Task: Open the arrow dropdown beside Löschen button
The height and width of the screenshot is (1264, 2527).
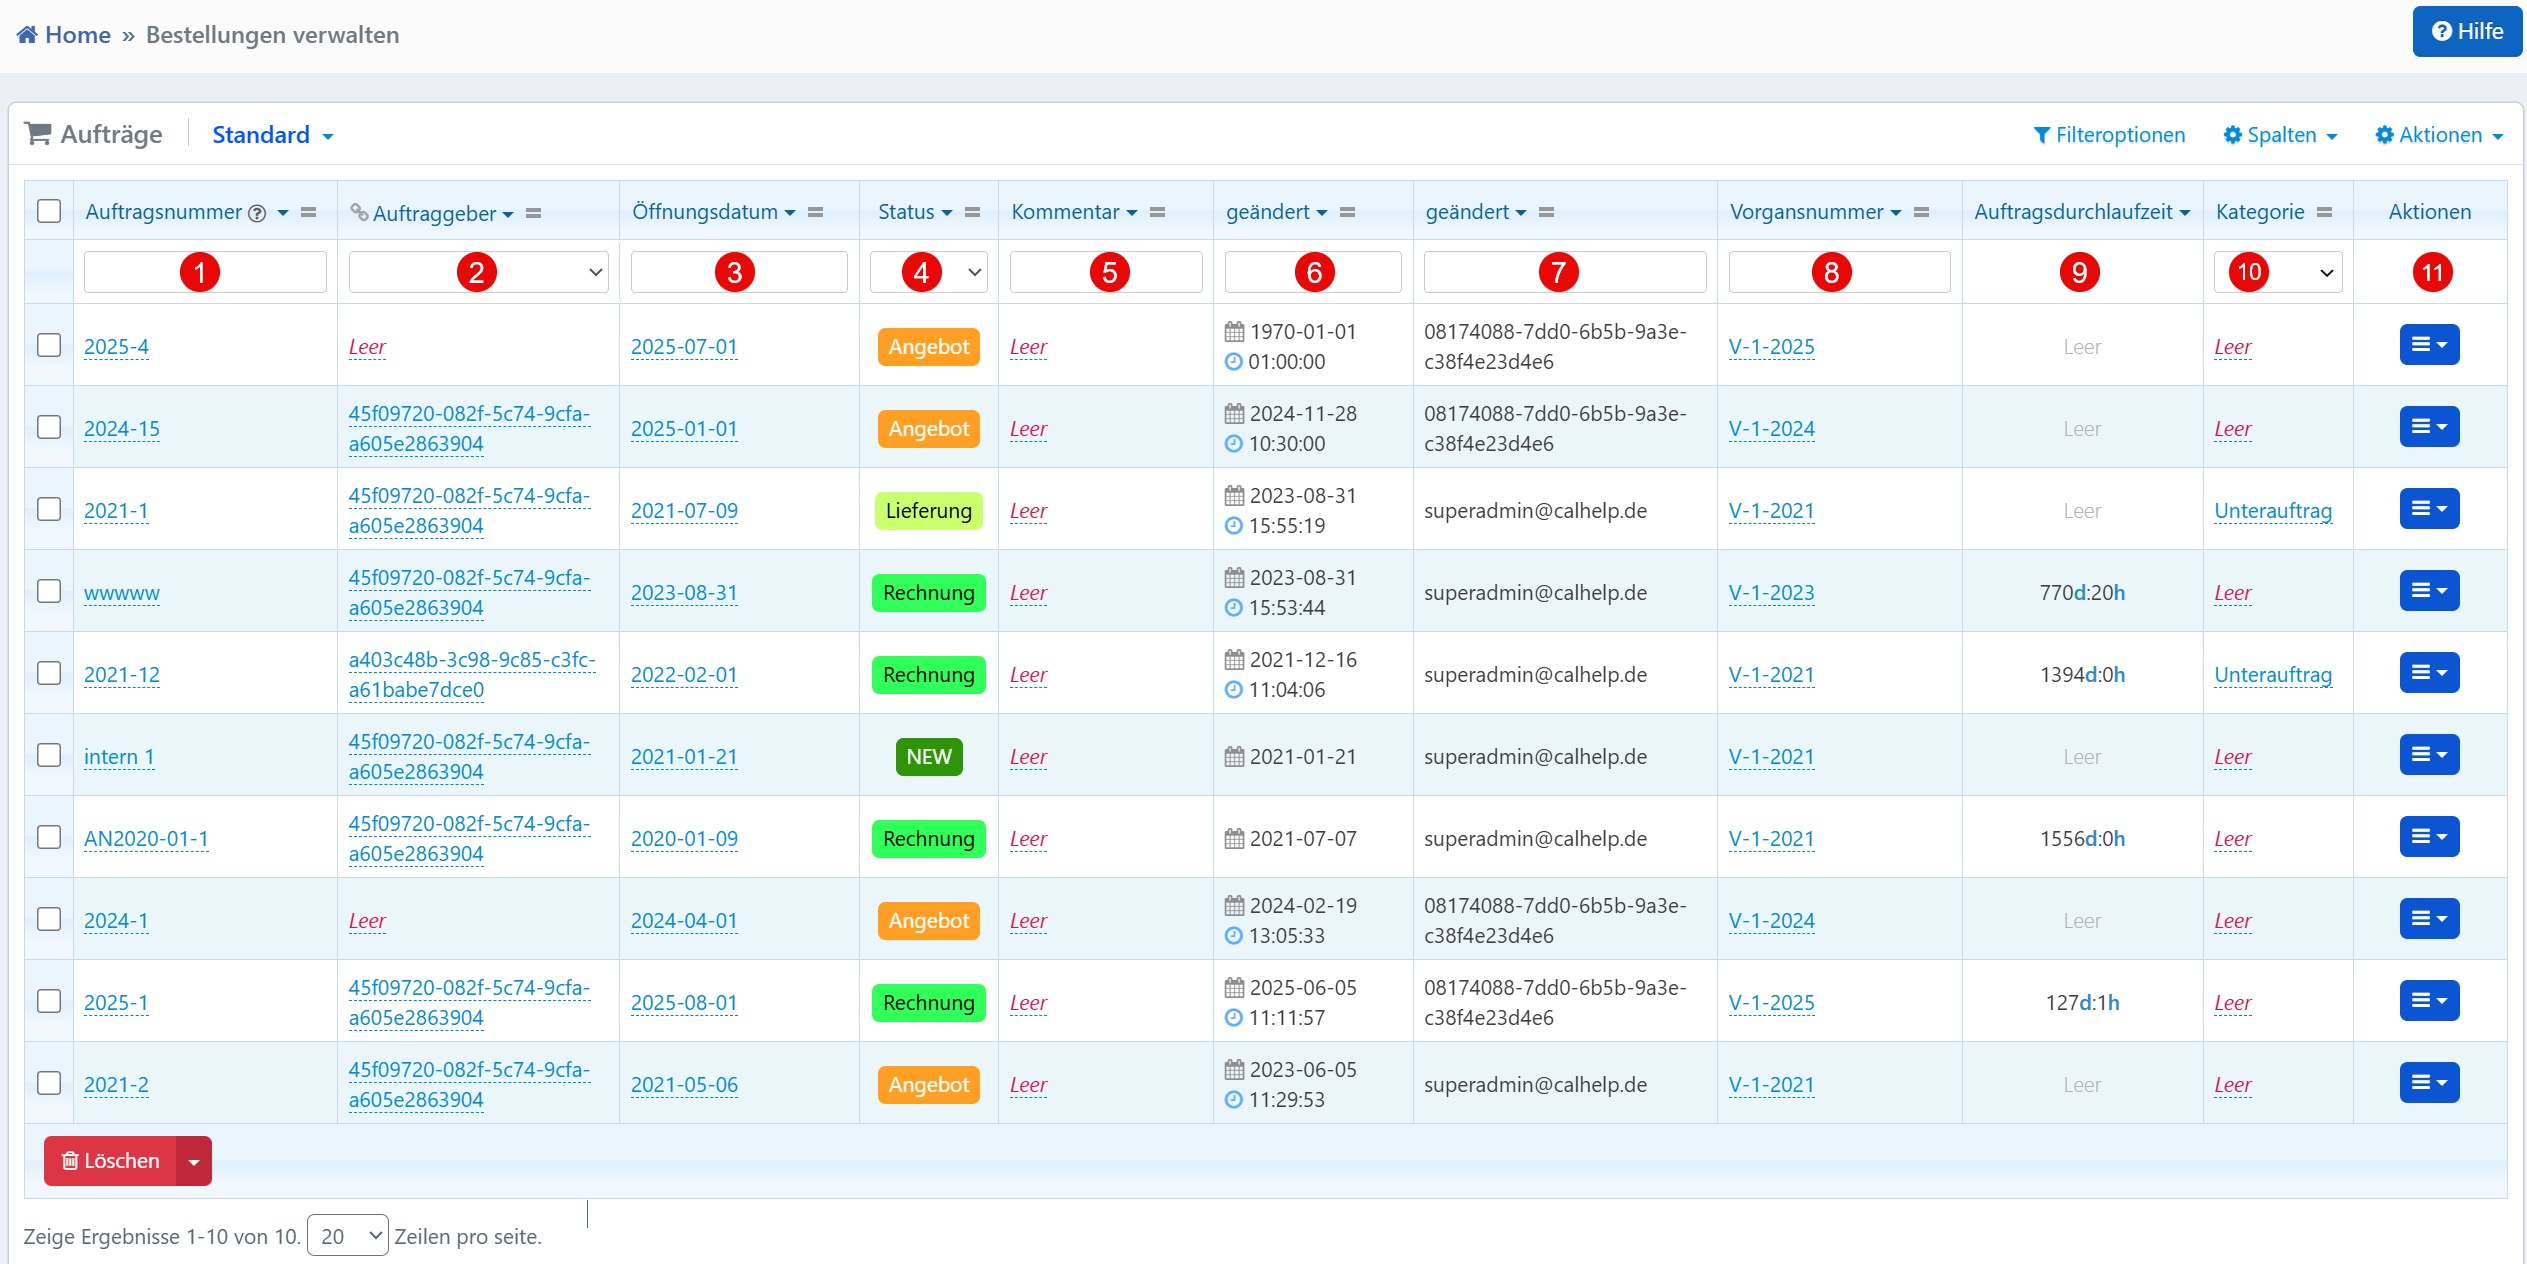Action: coord(194,1161)
